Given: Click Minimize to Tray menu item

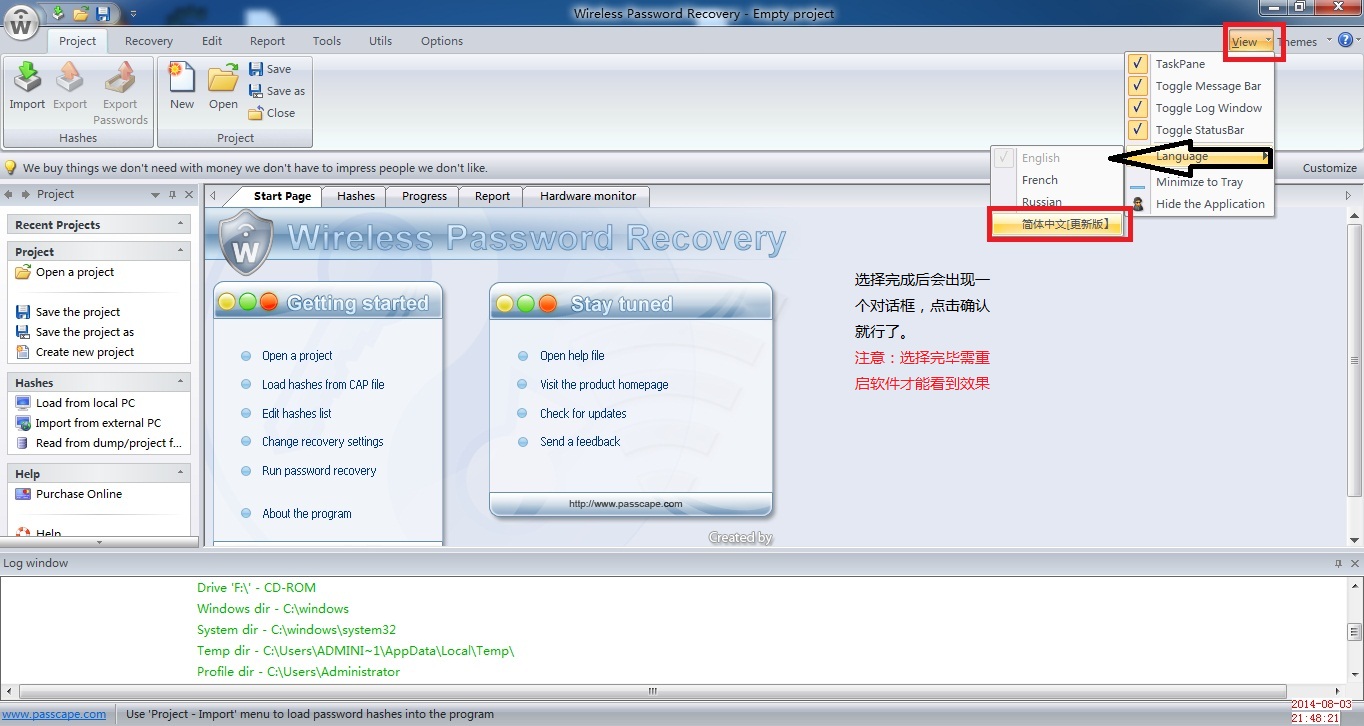Looking at the screenshot, I should (x=1200, y=182).
